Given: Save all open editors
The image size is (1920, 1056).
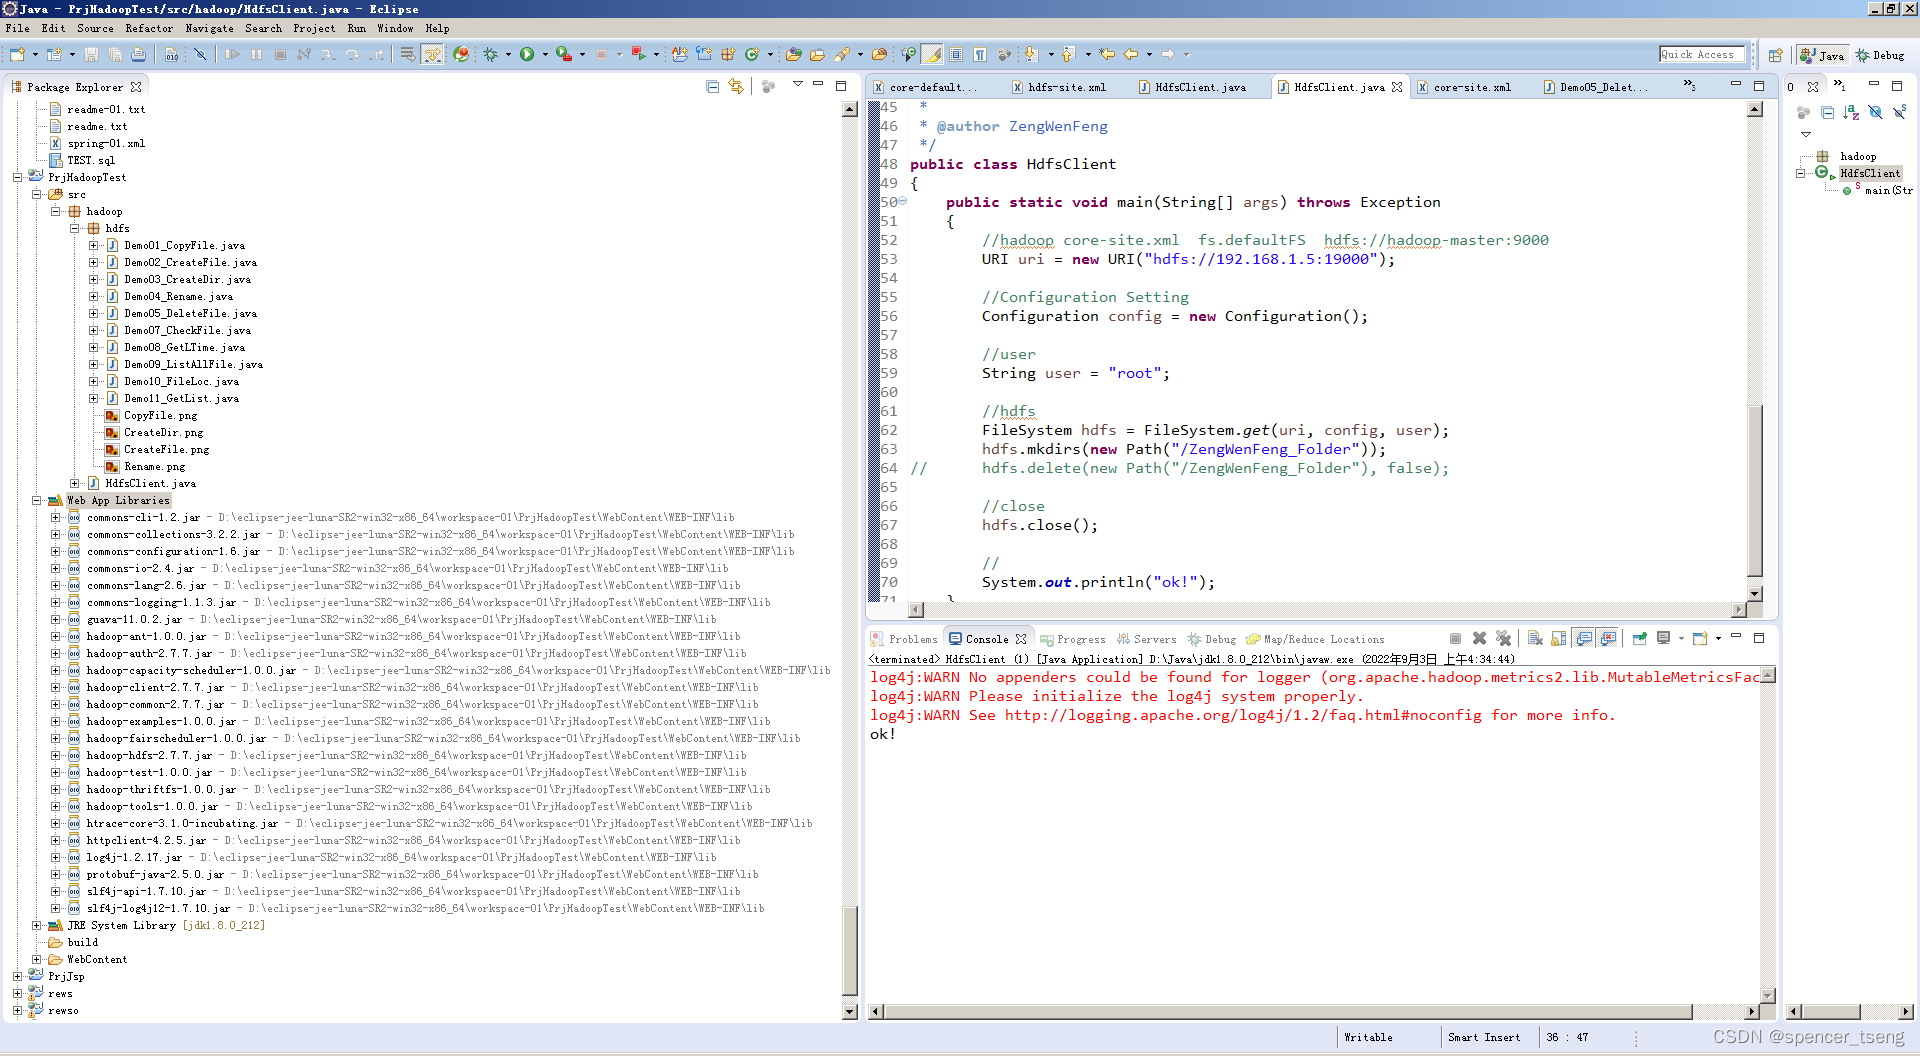Looking at the screenshot, I should click(x=116, y=55).
